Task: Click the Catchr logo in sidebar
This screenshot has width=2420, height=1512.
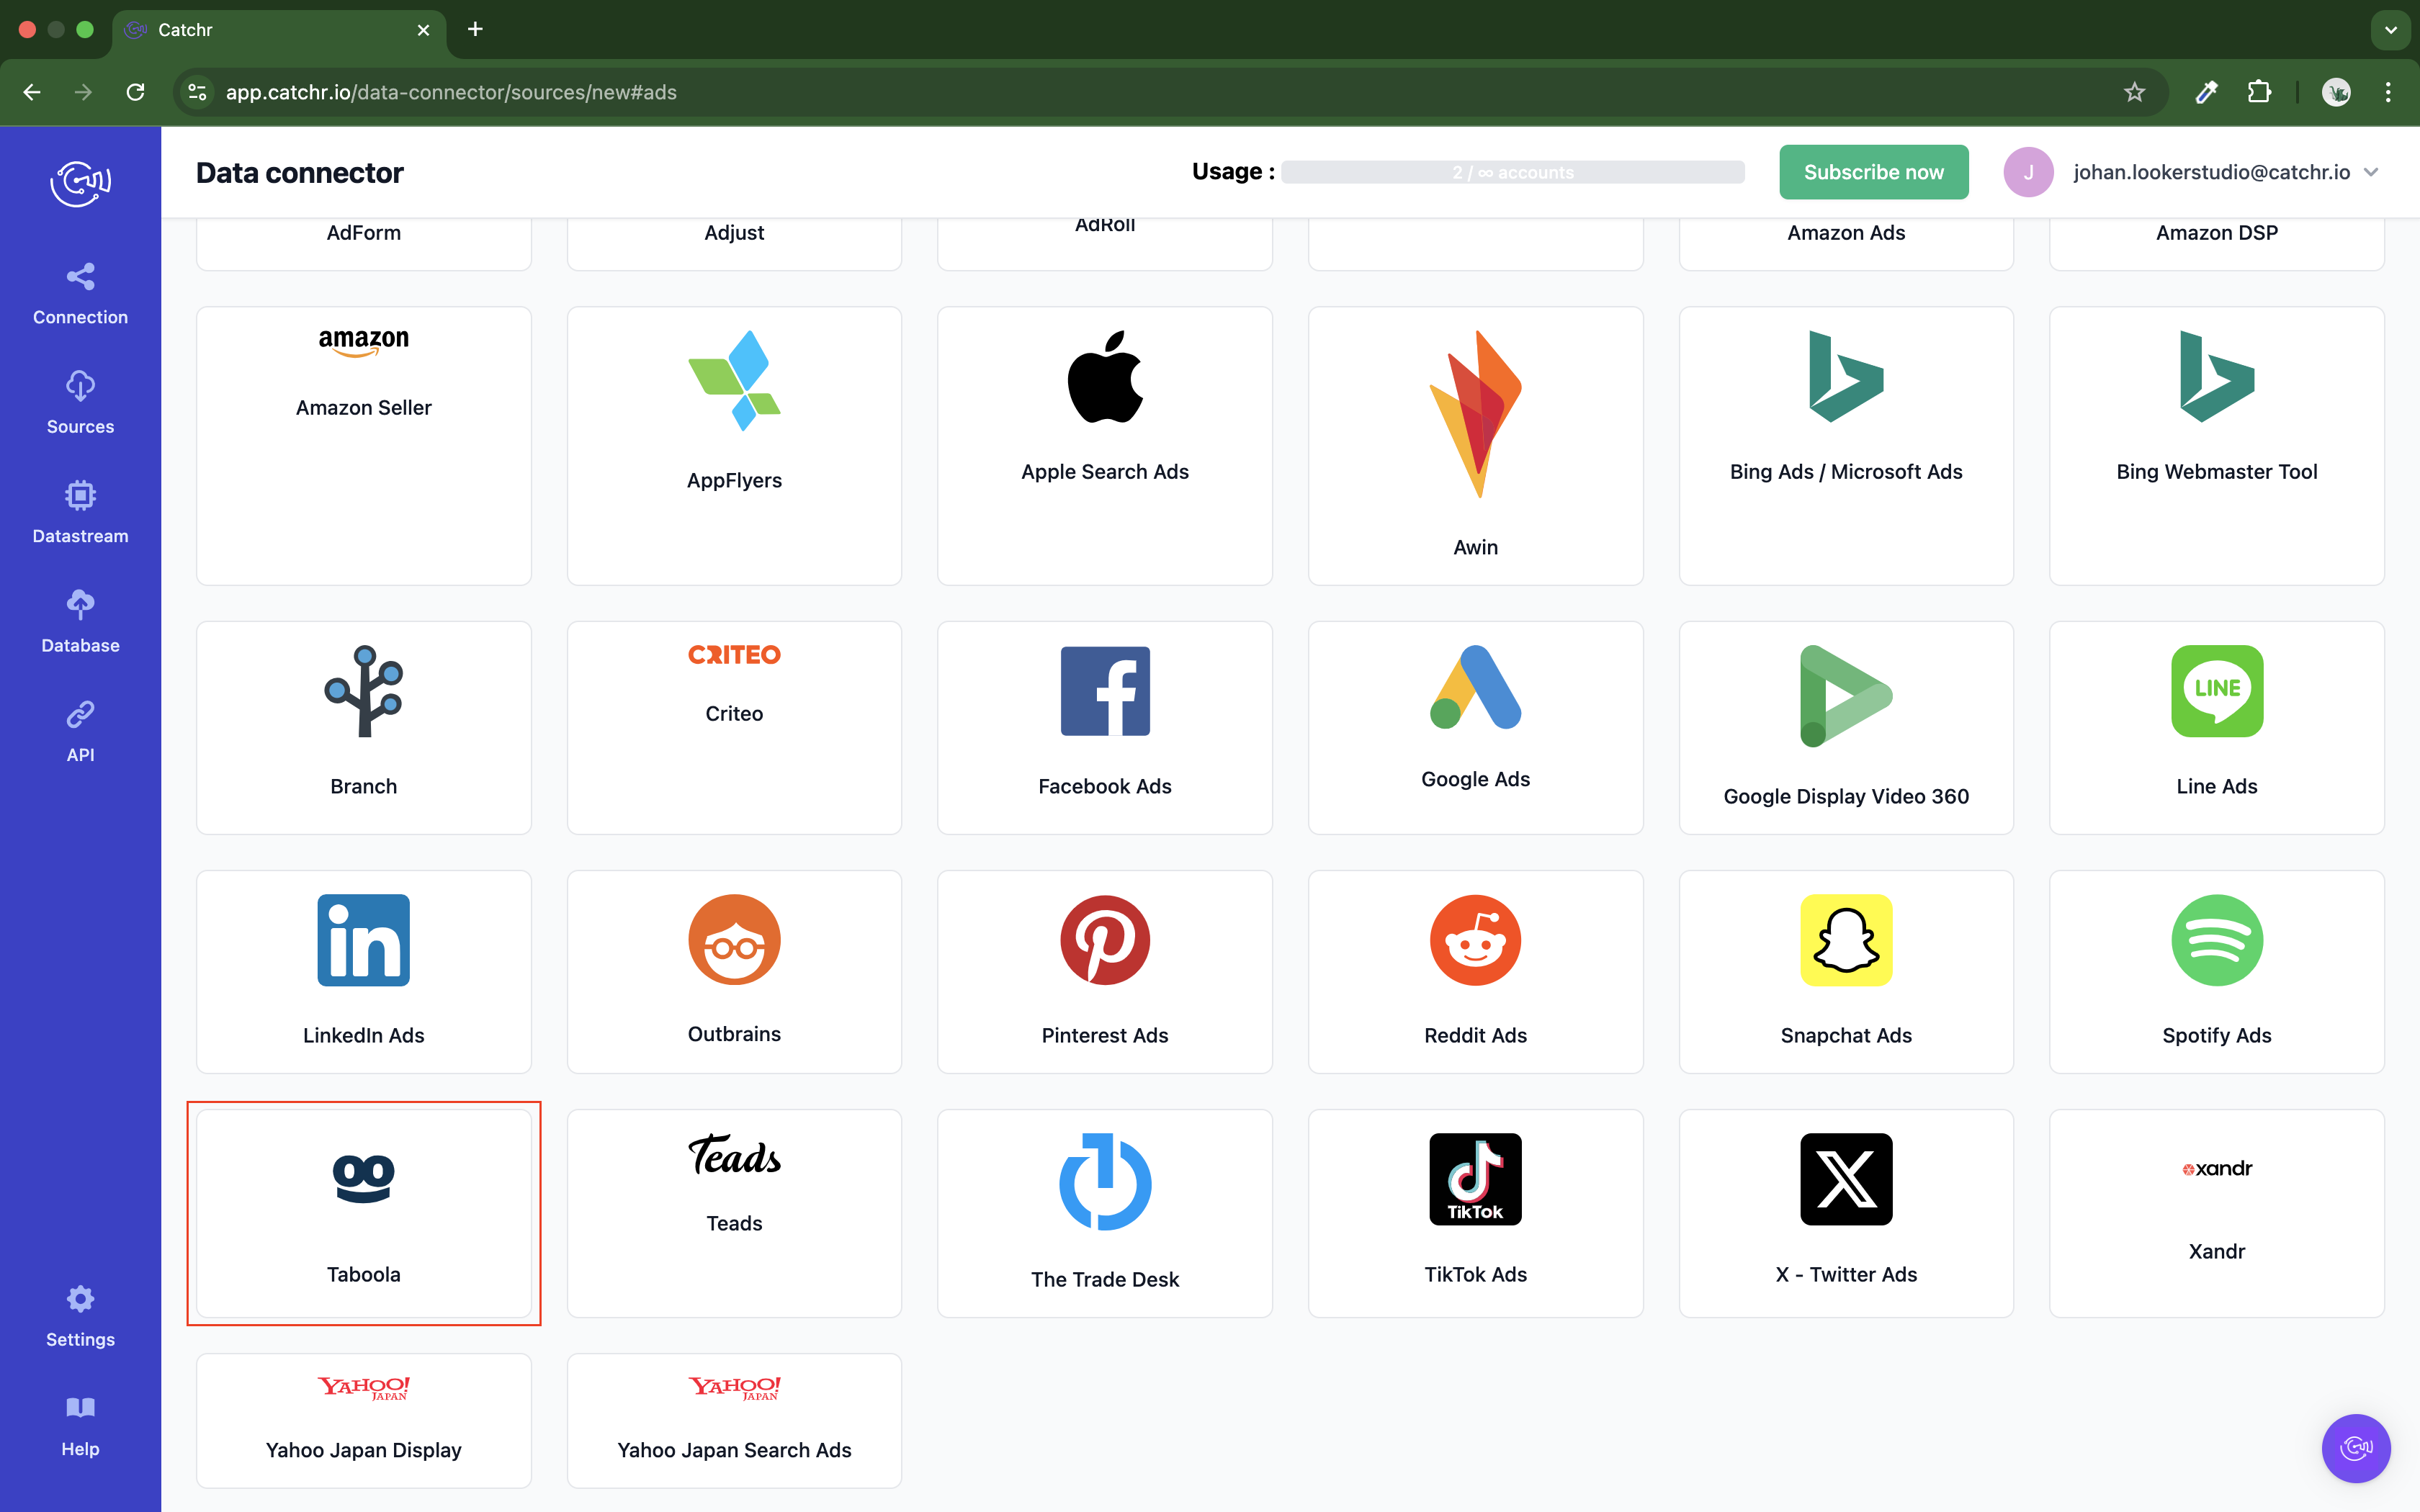Action: click(80, 183)
